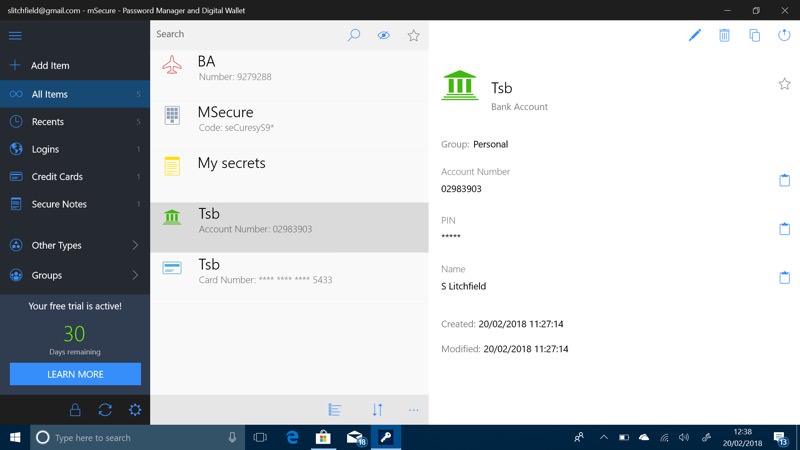800x450 pixels.
Task: Click the airplane icon for BA
Action: coord(172,65)
